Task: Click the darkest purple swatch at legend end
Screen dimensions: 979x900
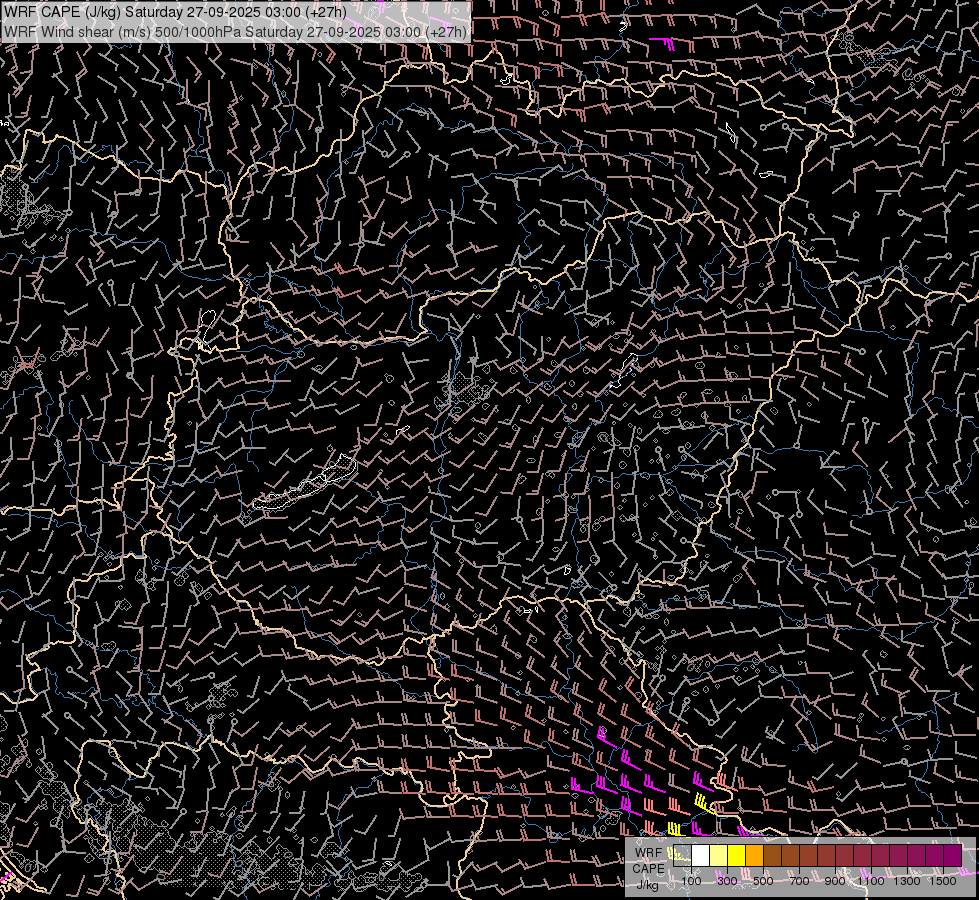Action: click(x=952, y=856)
